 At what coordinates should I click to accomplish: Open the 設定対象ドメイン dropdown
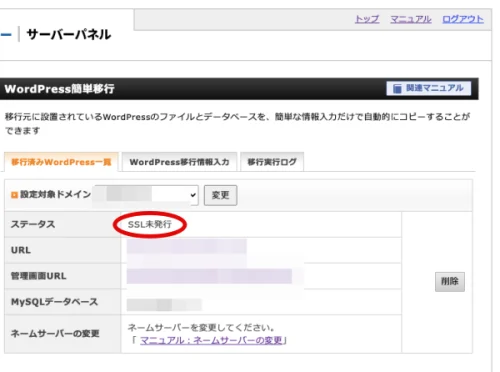point(146,195)
